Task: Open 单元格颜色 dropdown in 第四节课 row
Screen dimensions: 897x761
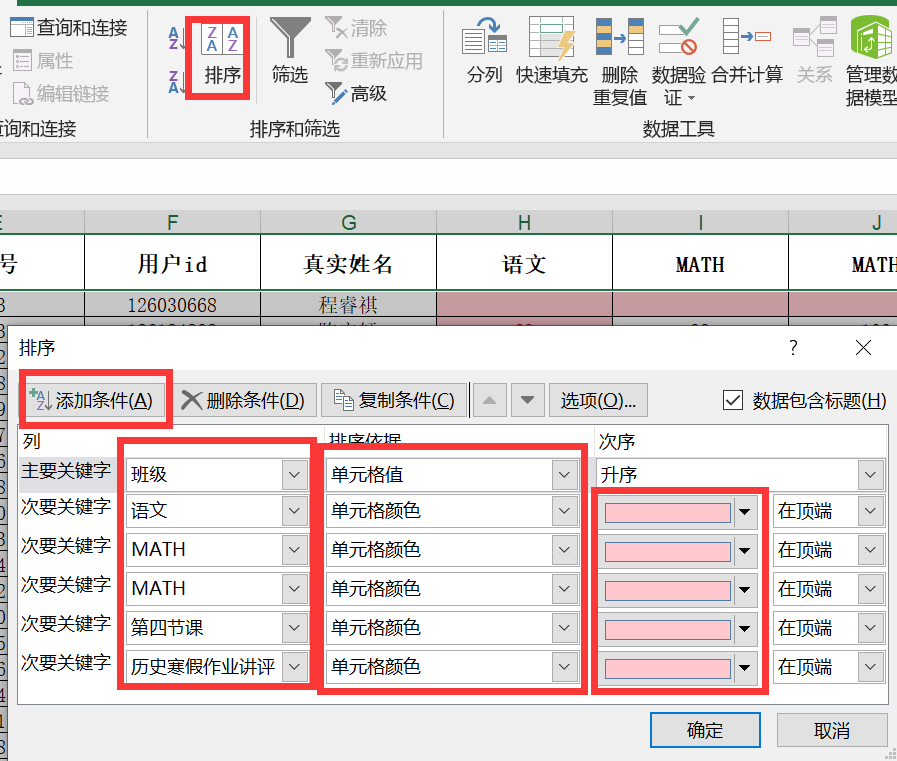Action: [x=564, y=628]
